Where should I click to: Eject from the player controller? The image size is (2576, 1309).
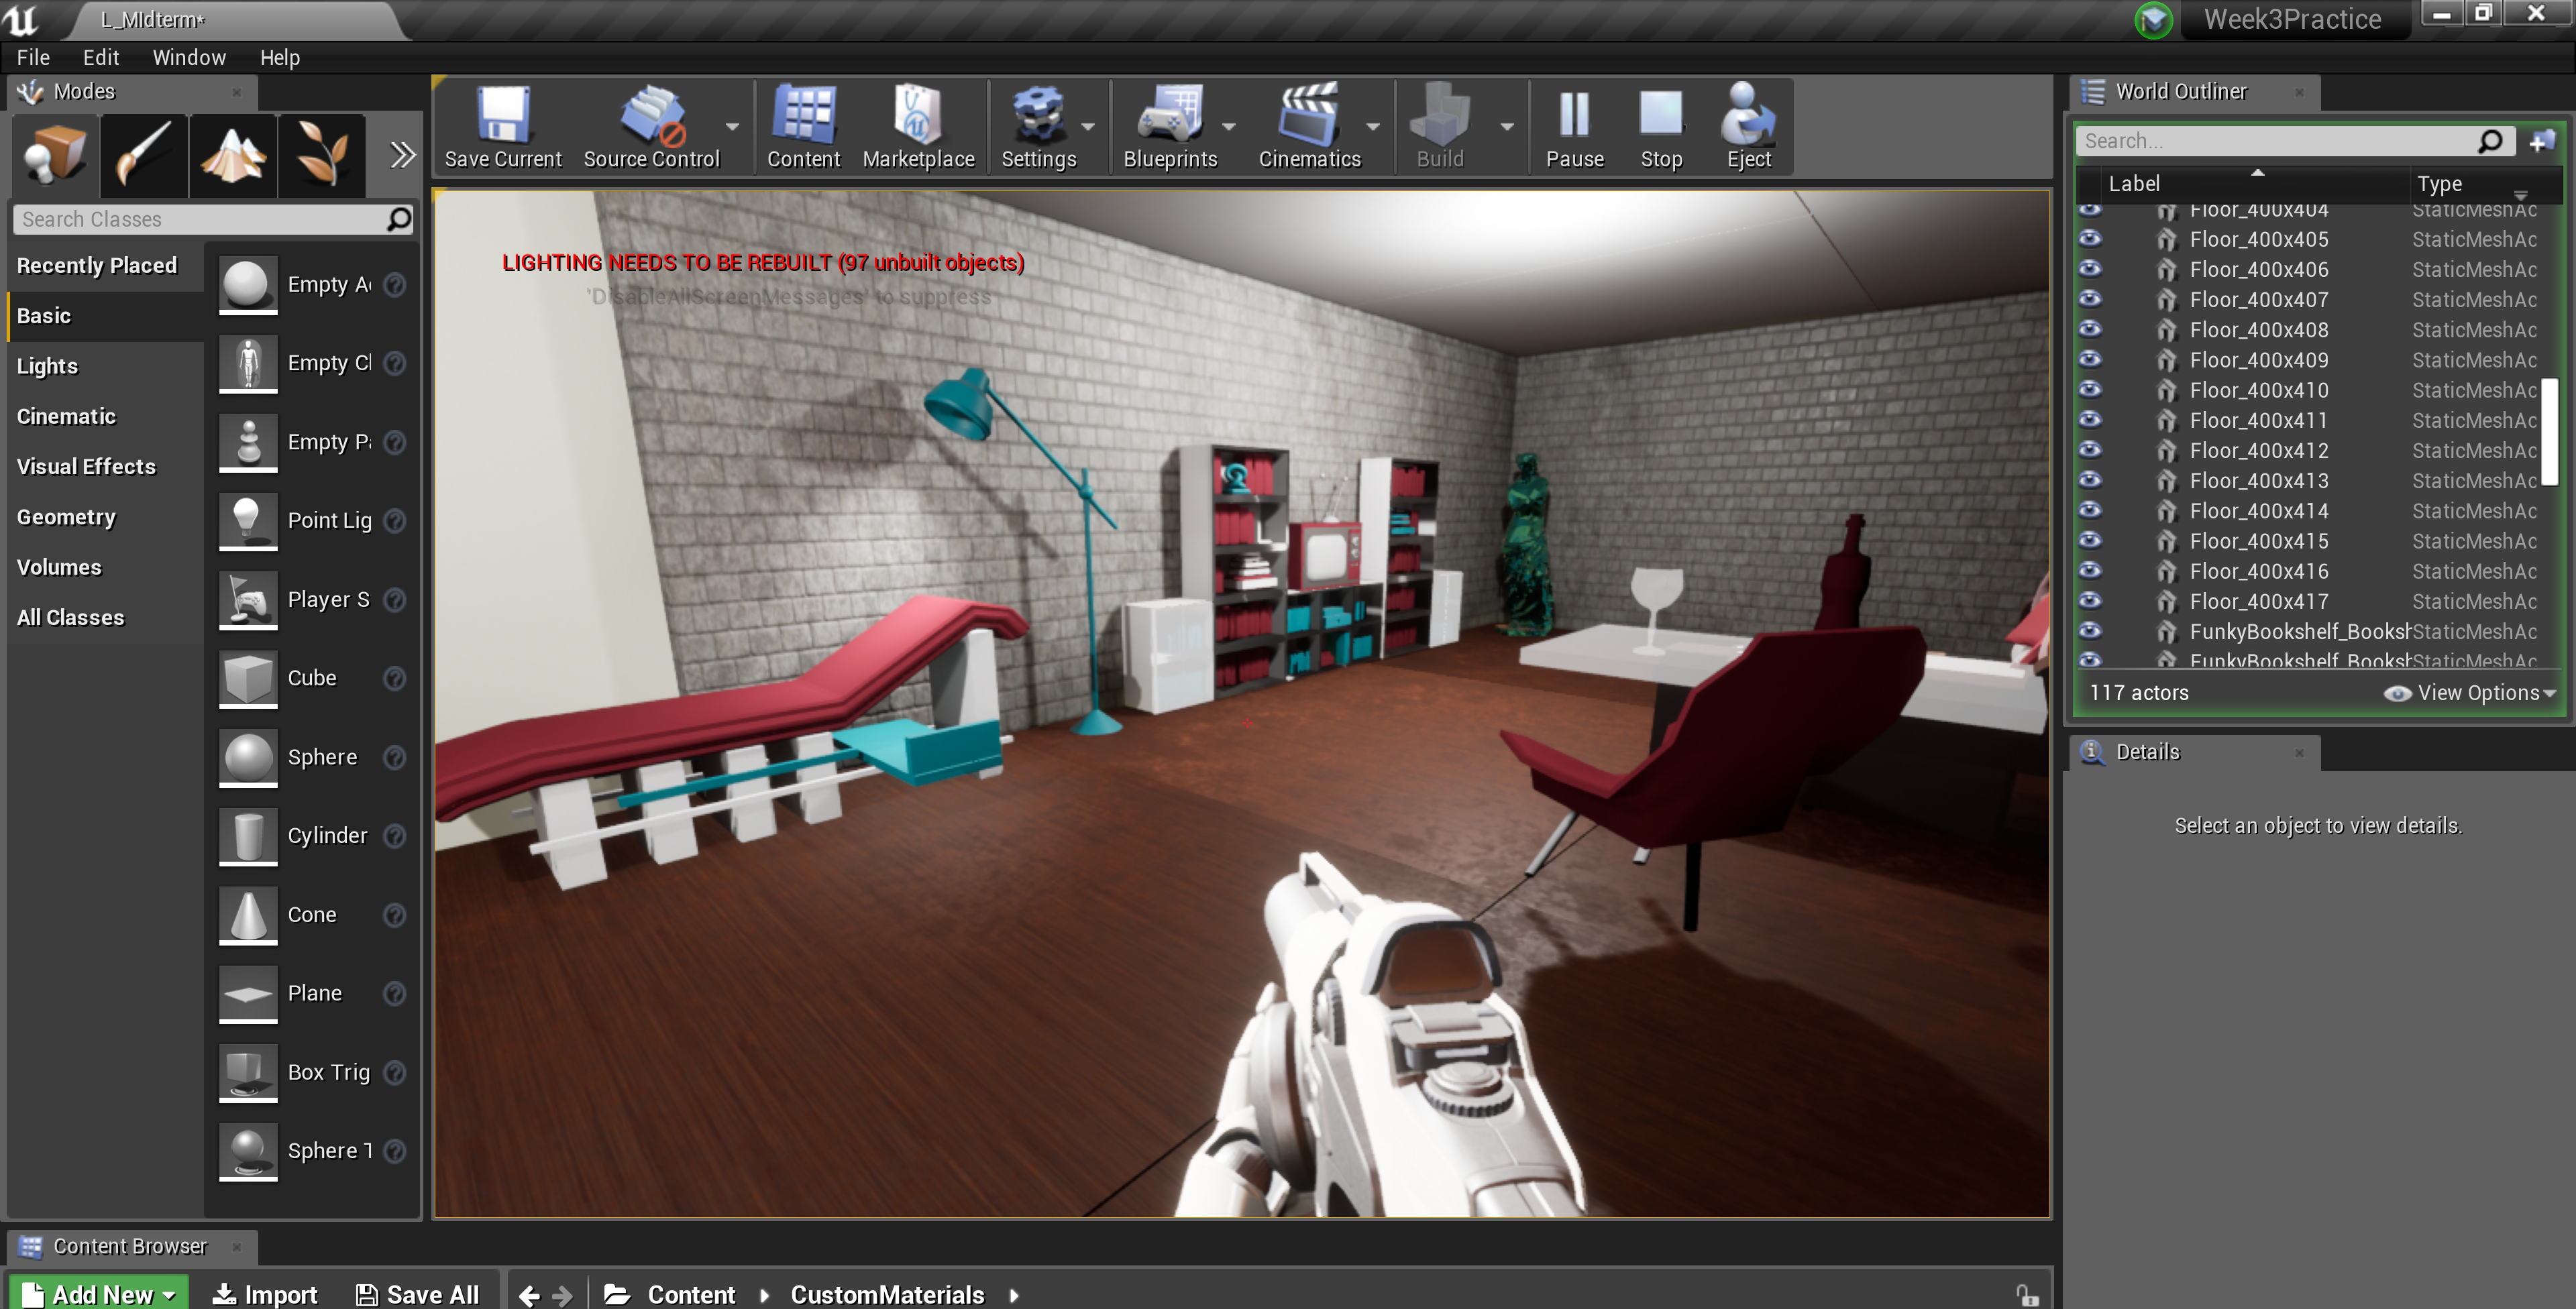click(x=1748, y=127)
